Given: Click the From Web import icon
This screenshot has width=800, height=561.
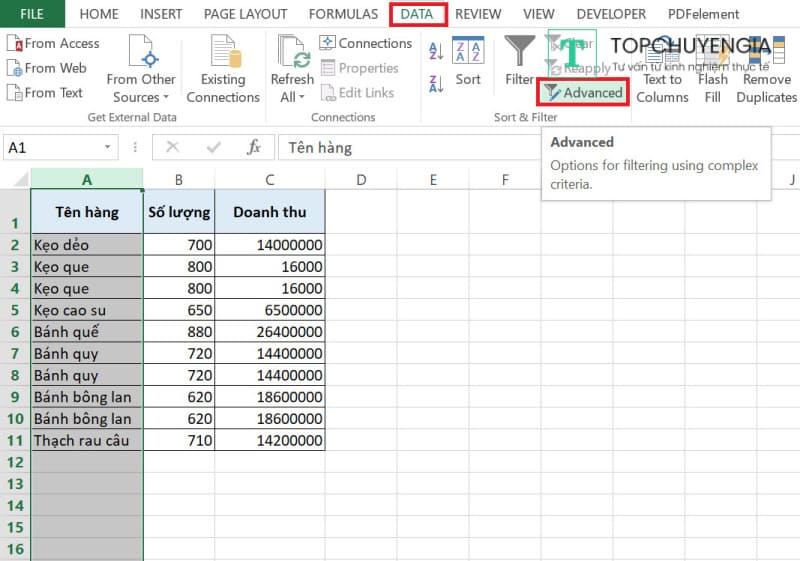Looking at the screenshot, I should 15,68.
